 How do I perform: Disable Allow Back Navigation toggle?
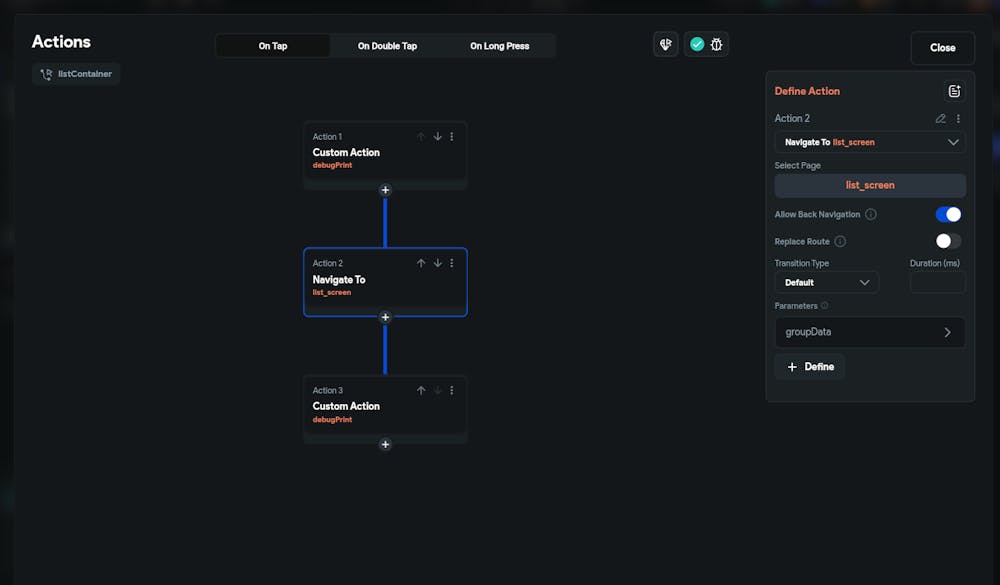click(x=948, y=214)
